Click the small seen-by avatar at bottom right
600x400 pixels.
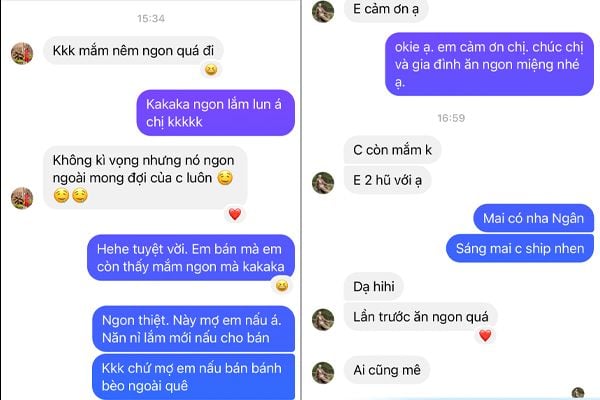pyautogui.click(x=578, y=393)
